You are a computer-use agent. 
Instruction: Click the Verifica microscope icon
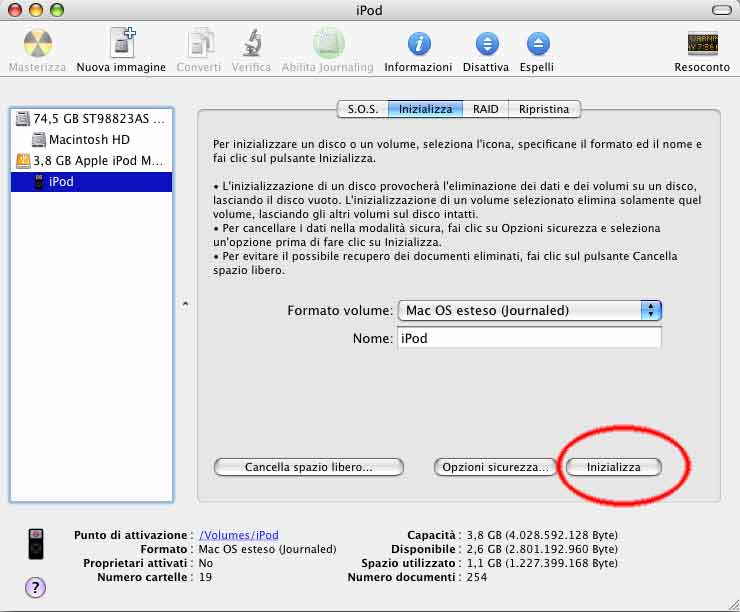252,43
